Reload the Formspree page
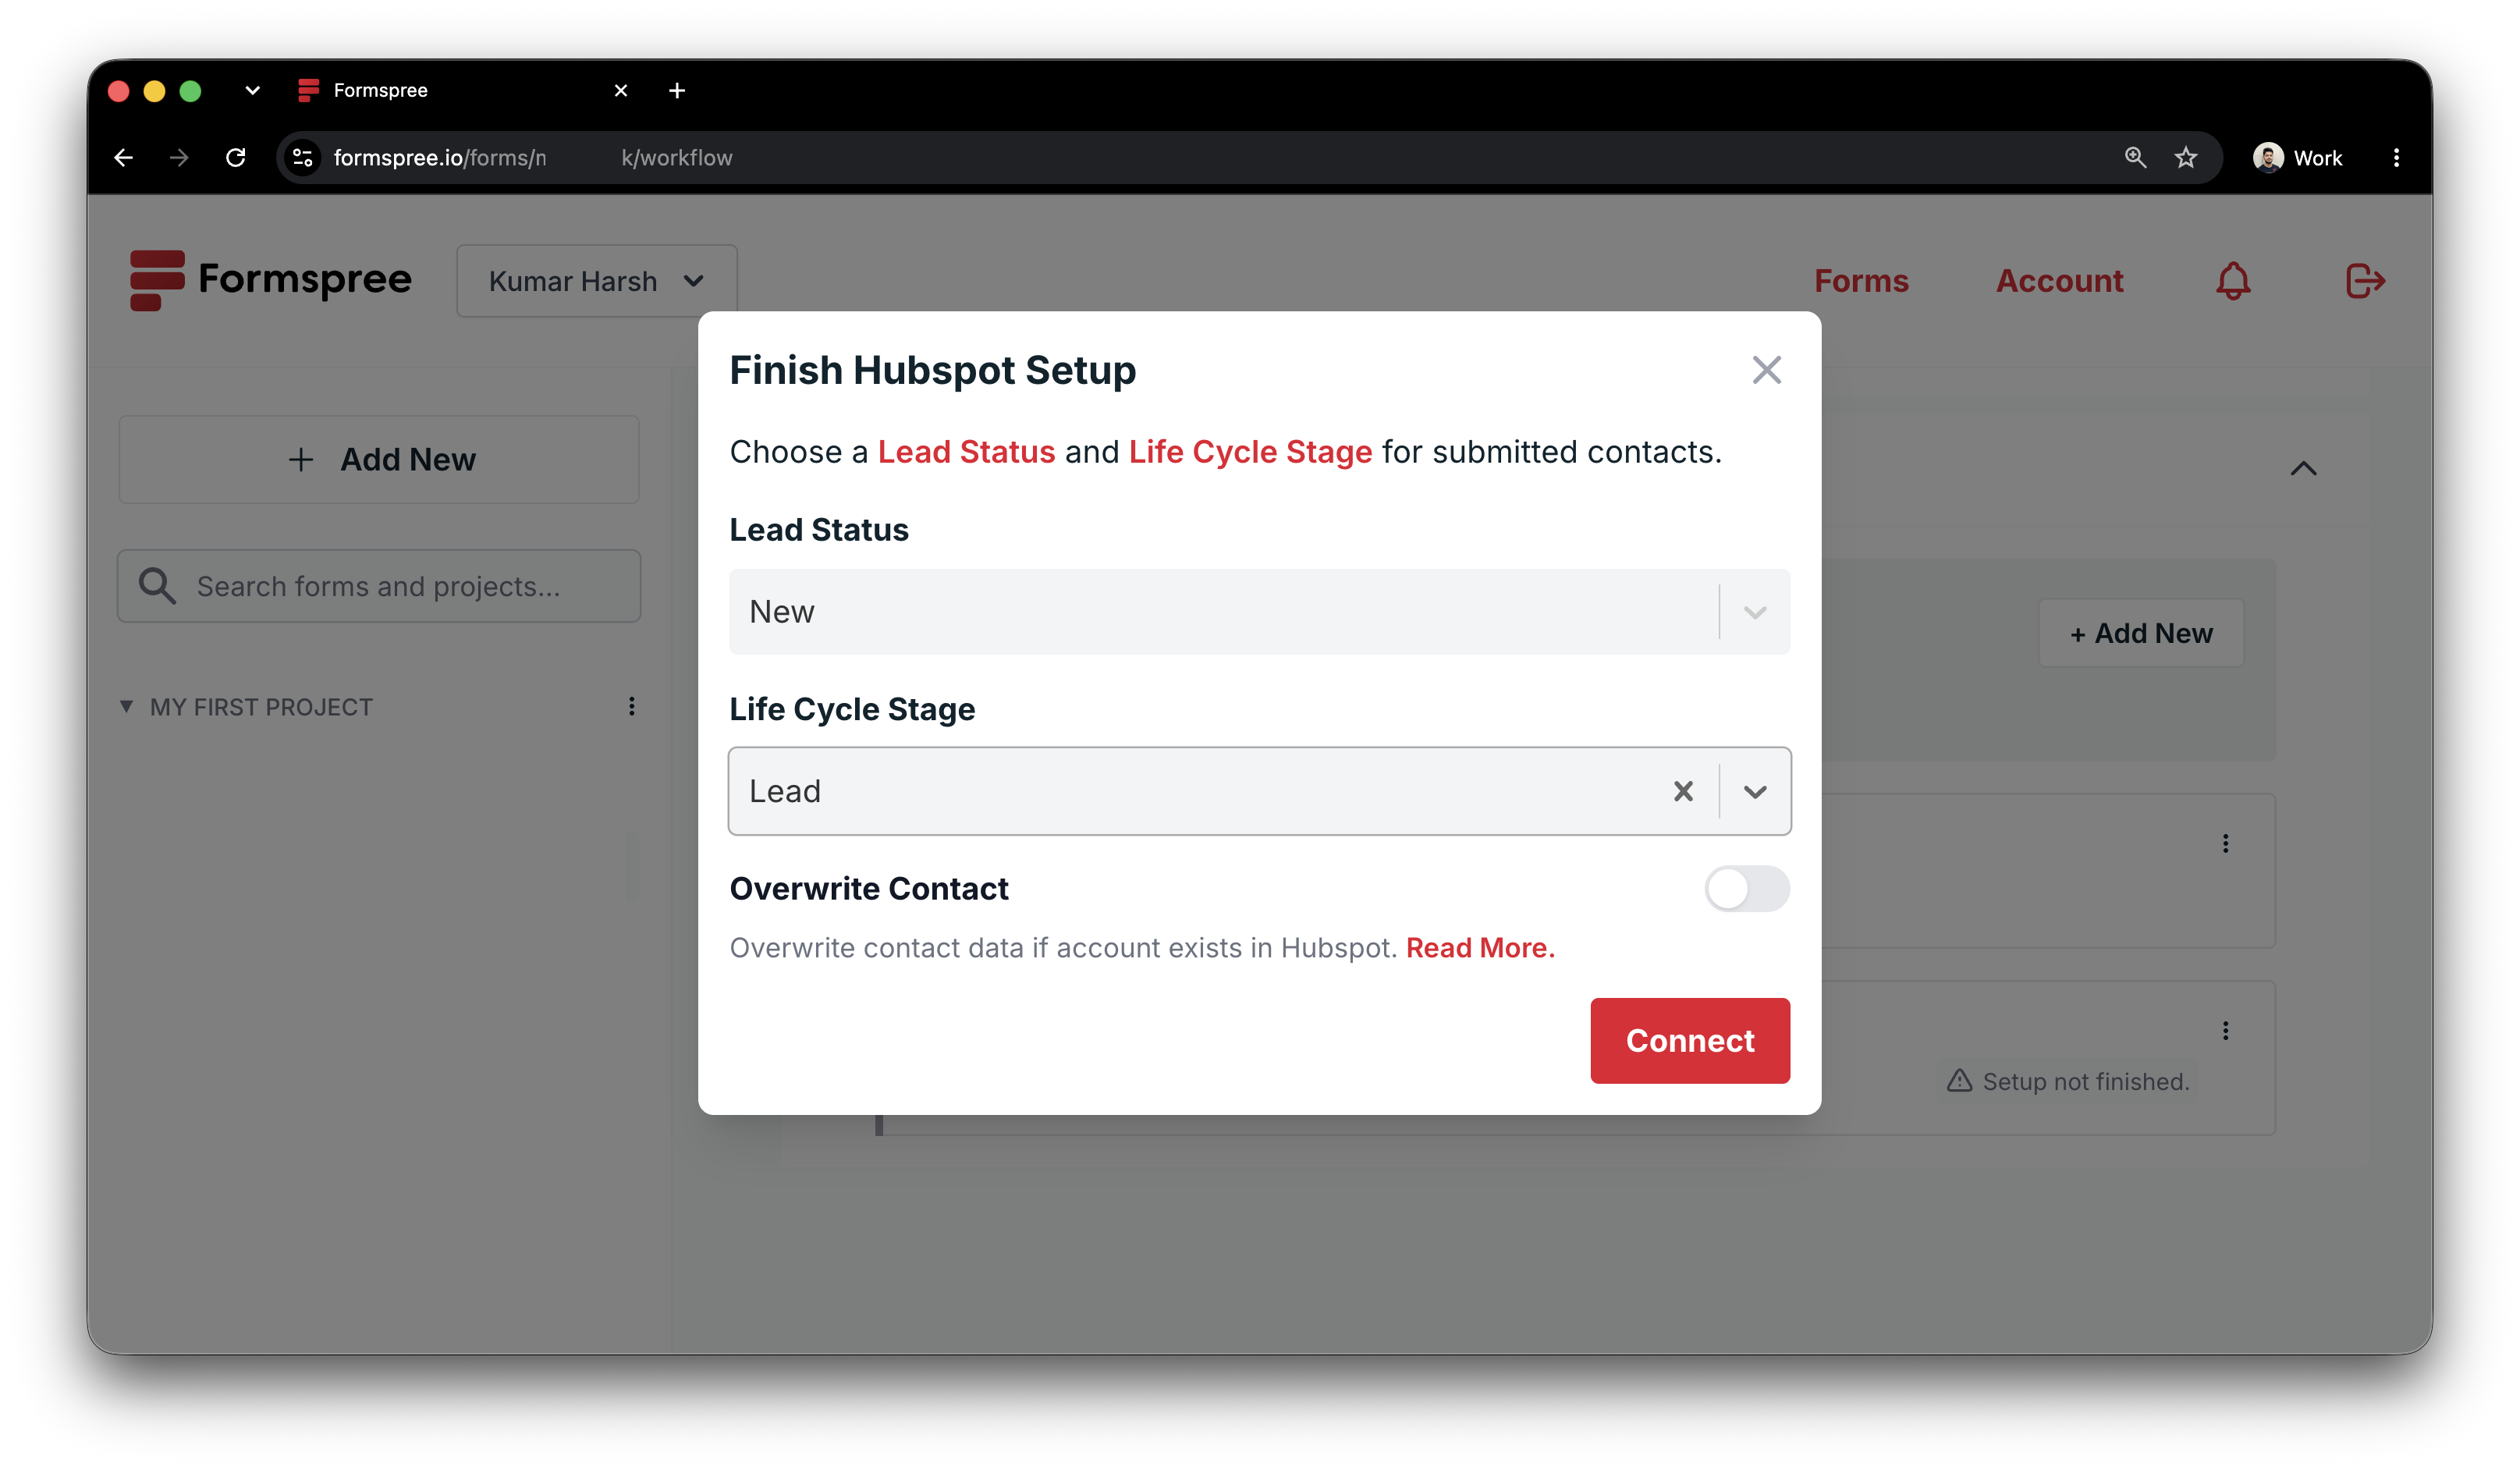The width and height of the screenshot is (2520, 1470). pyautogui.click(x=236, y=157)
